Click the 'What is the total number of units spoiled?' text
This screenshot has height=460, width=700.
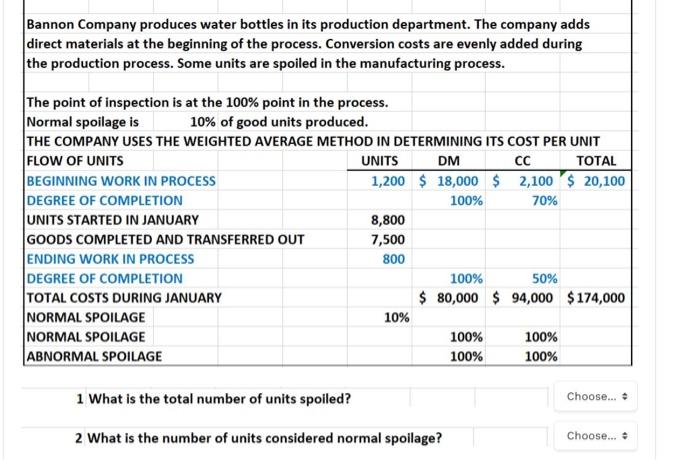coord(220,399)
